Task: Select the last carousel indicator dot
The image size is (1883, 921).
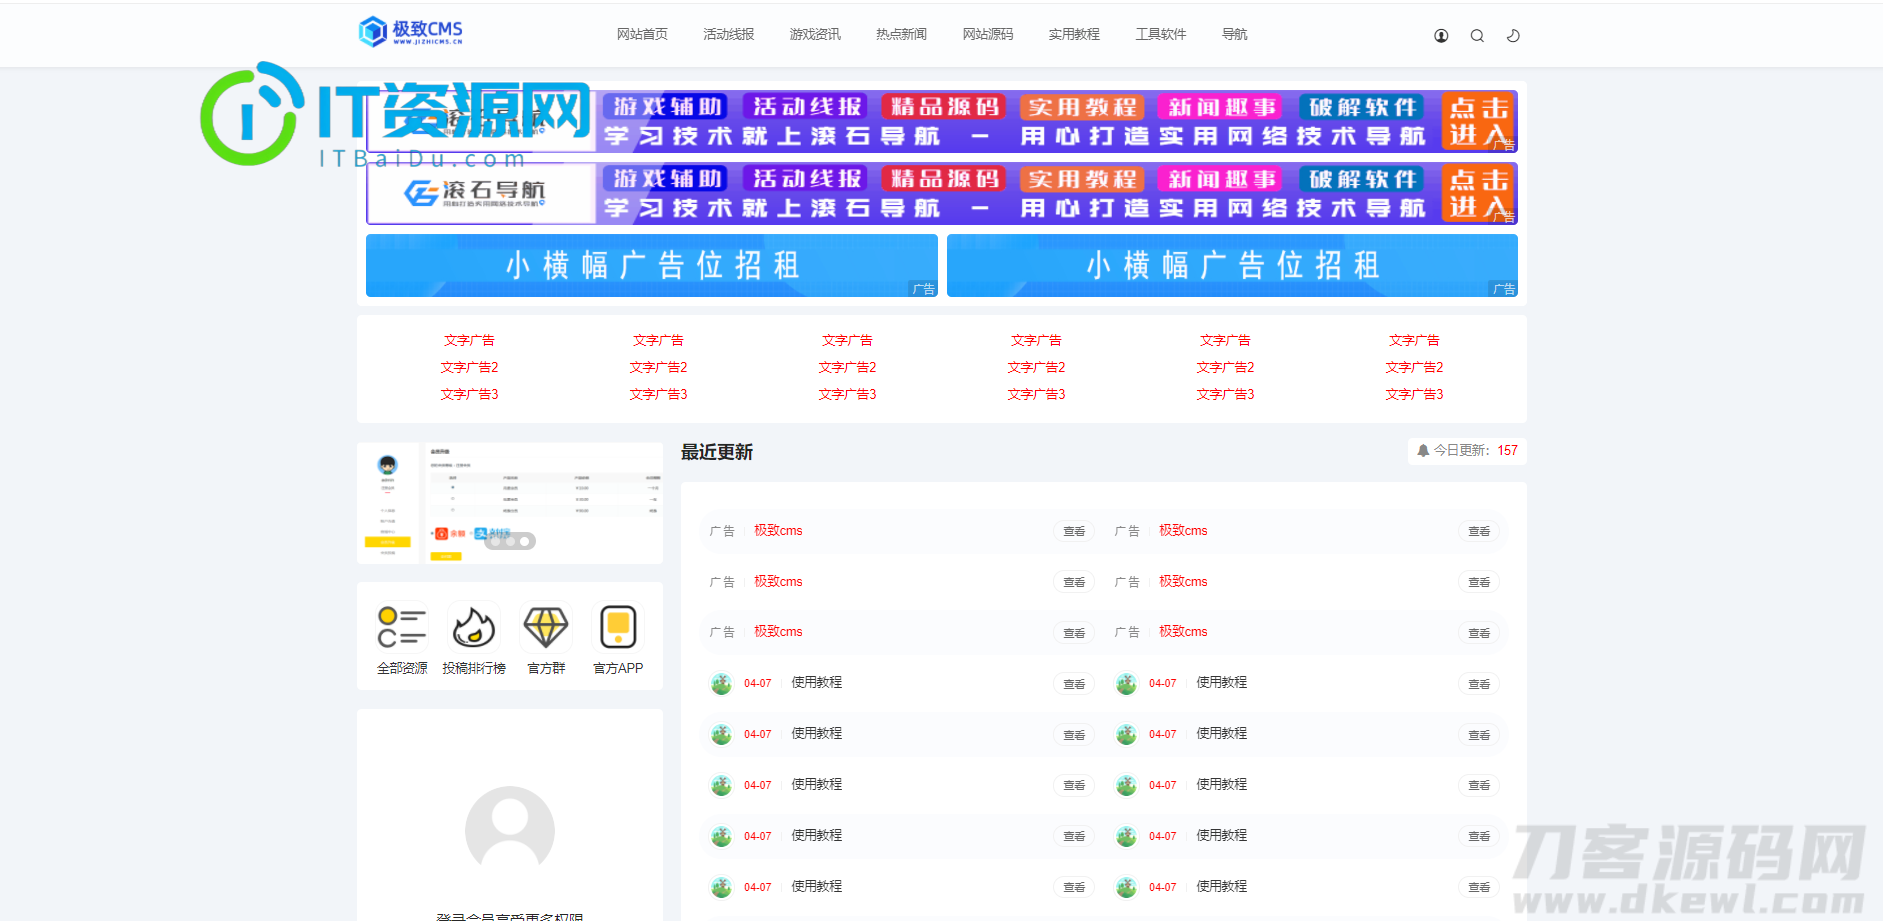Action: point(525,541)
